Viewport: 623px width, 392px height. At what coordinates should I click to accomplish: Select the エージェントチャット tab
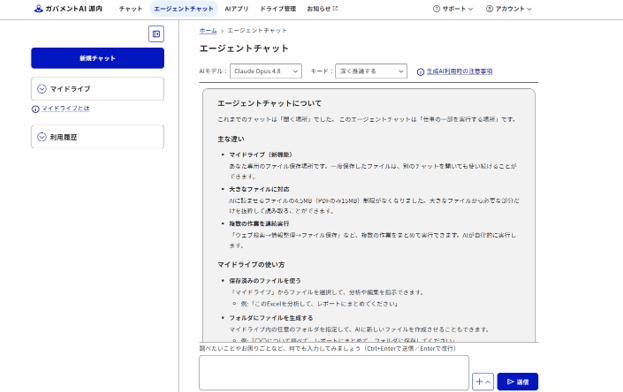184,8
